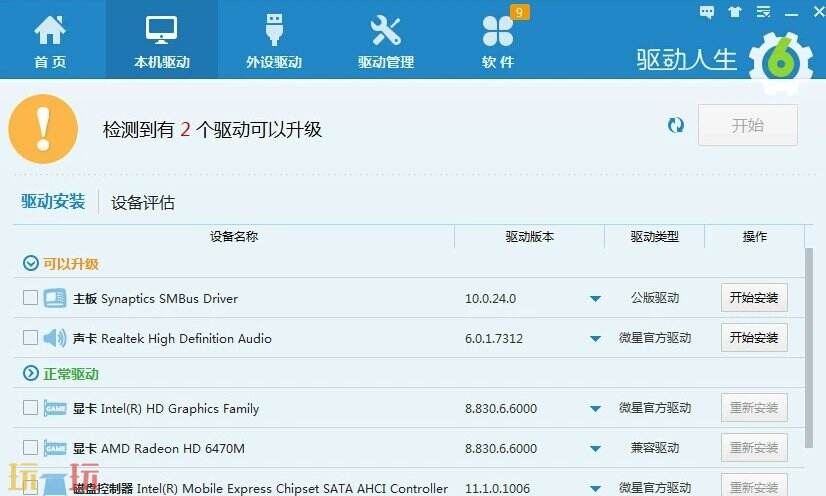Click the 操作 column header

[x=754, y=237]
